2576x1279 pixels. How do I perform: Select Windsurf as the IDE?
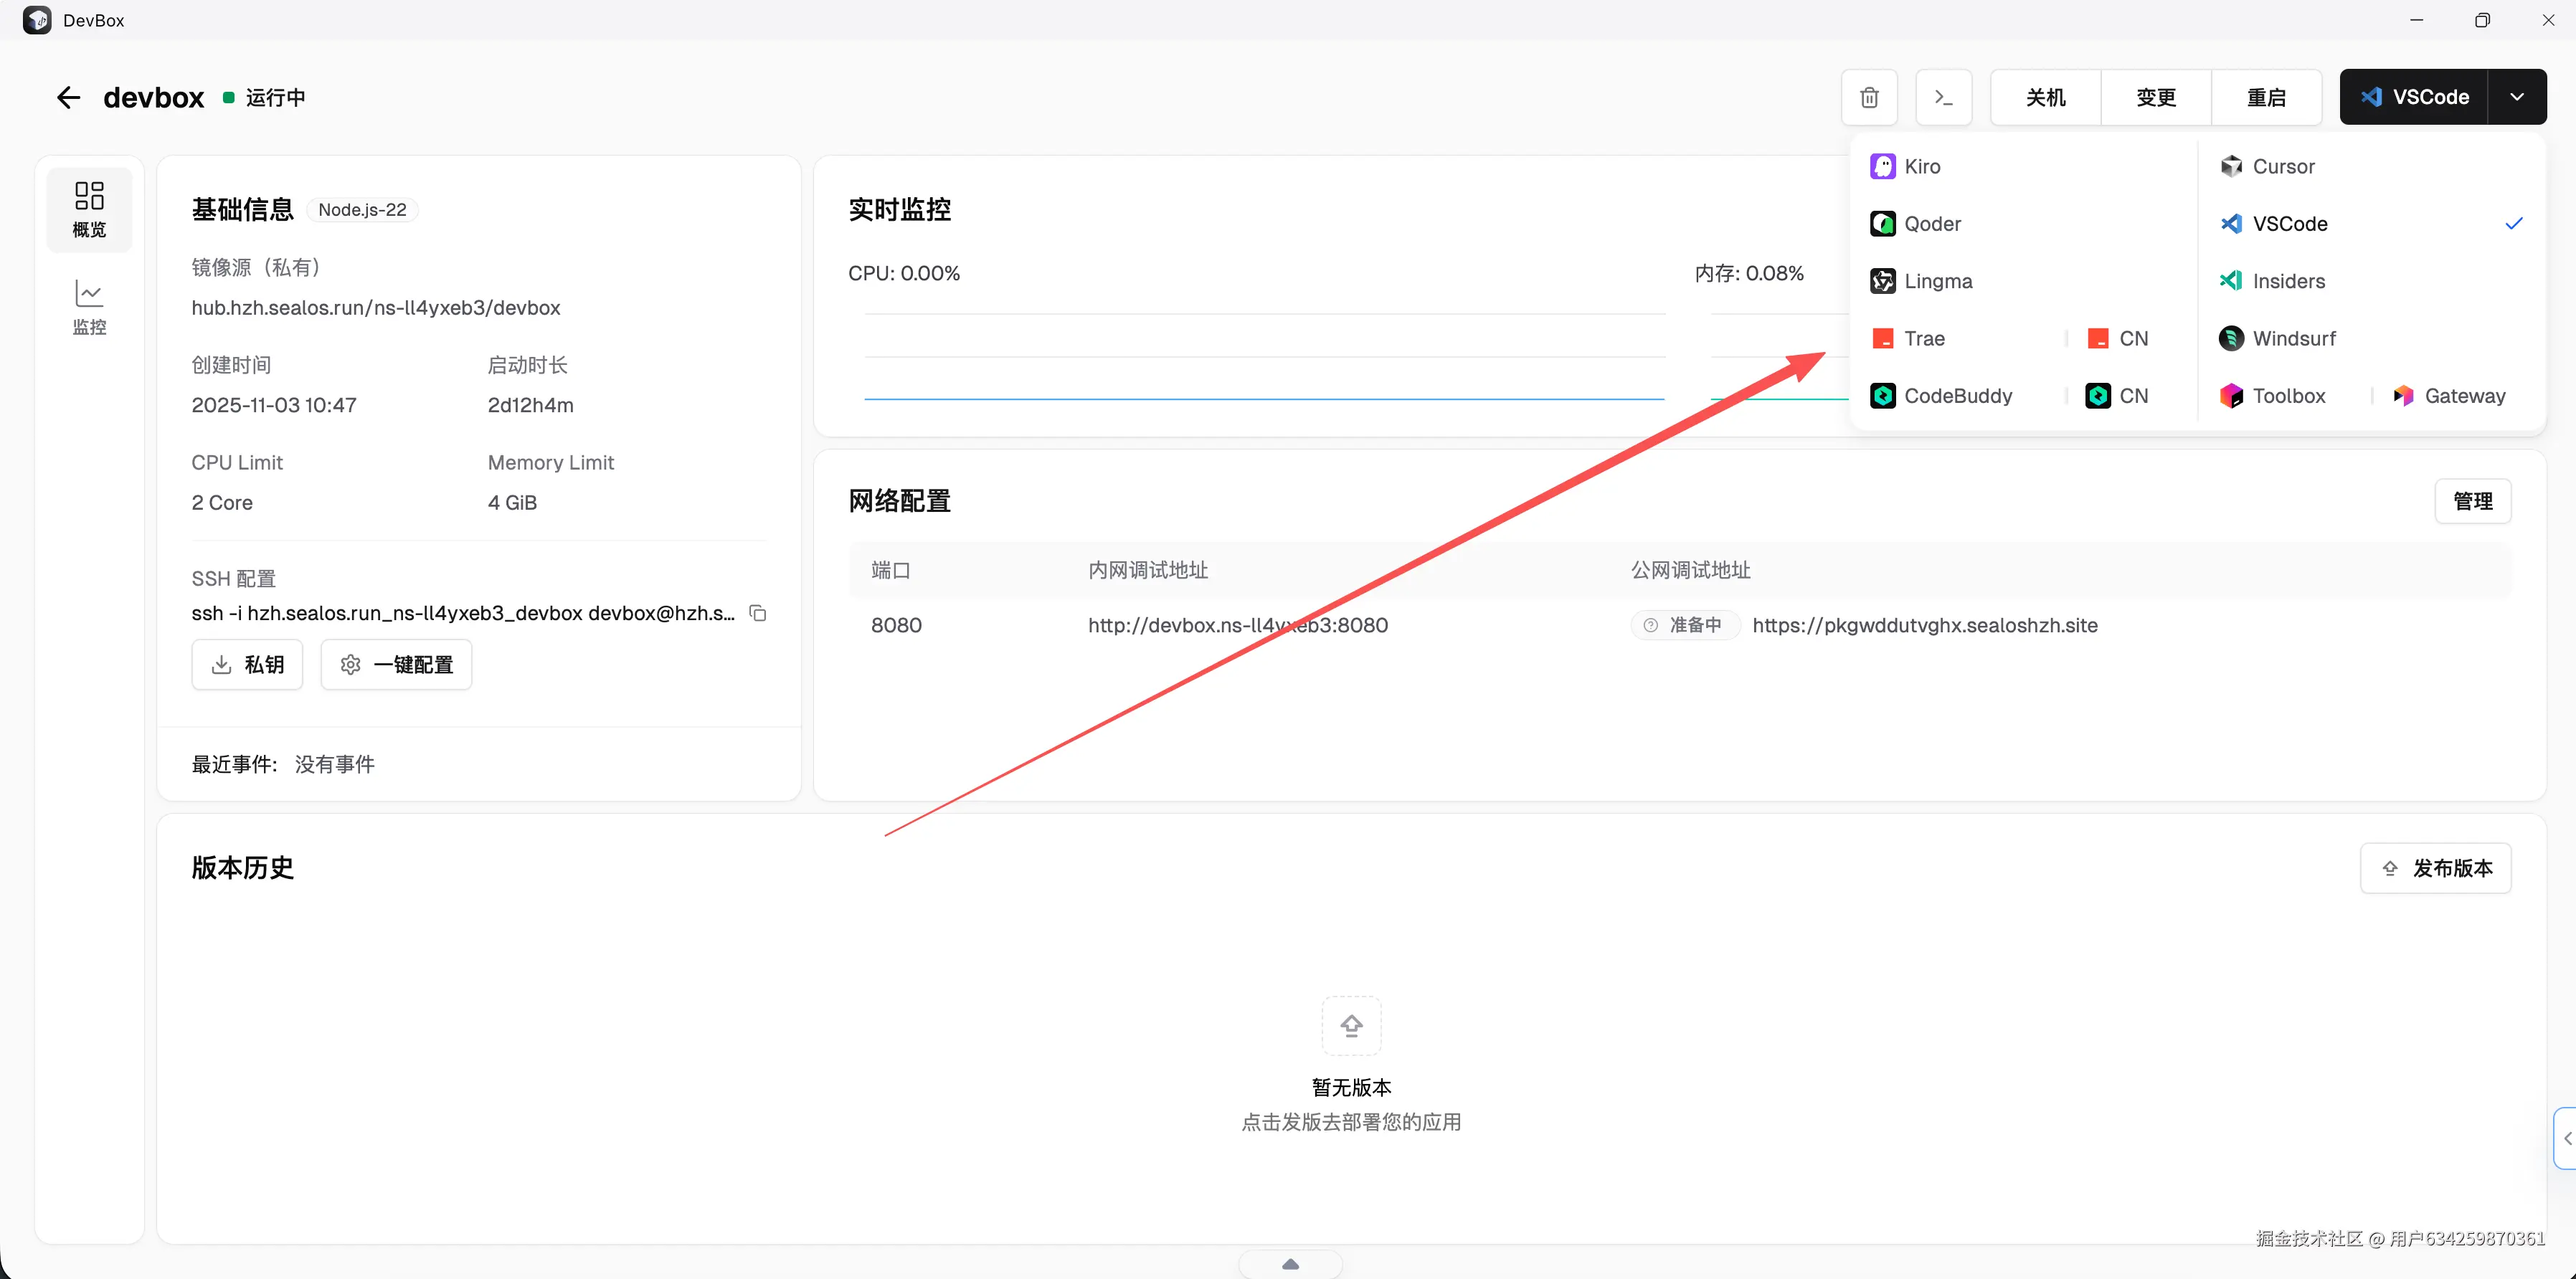coord(2293,338)
